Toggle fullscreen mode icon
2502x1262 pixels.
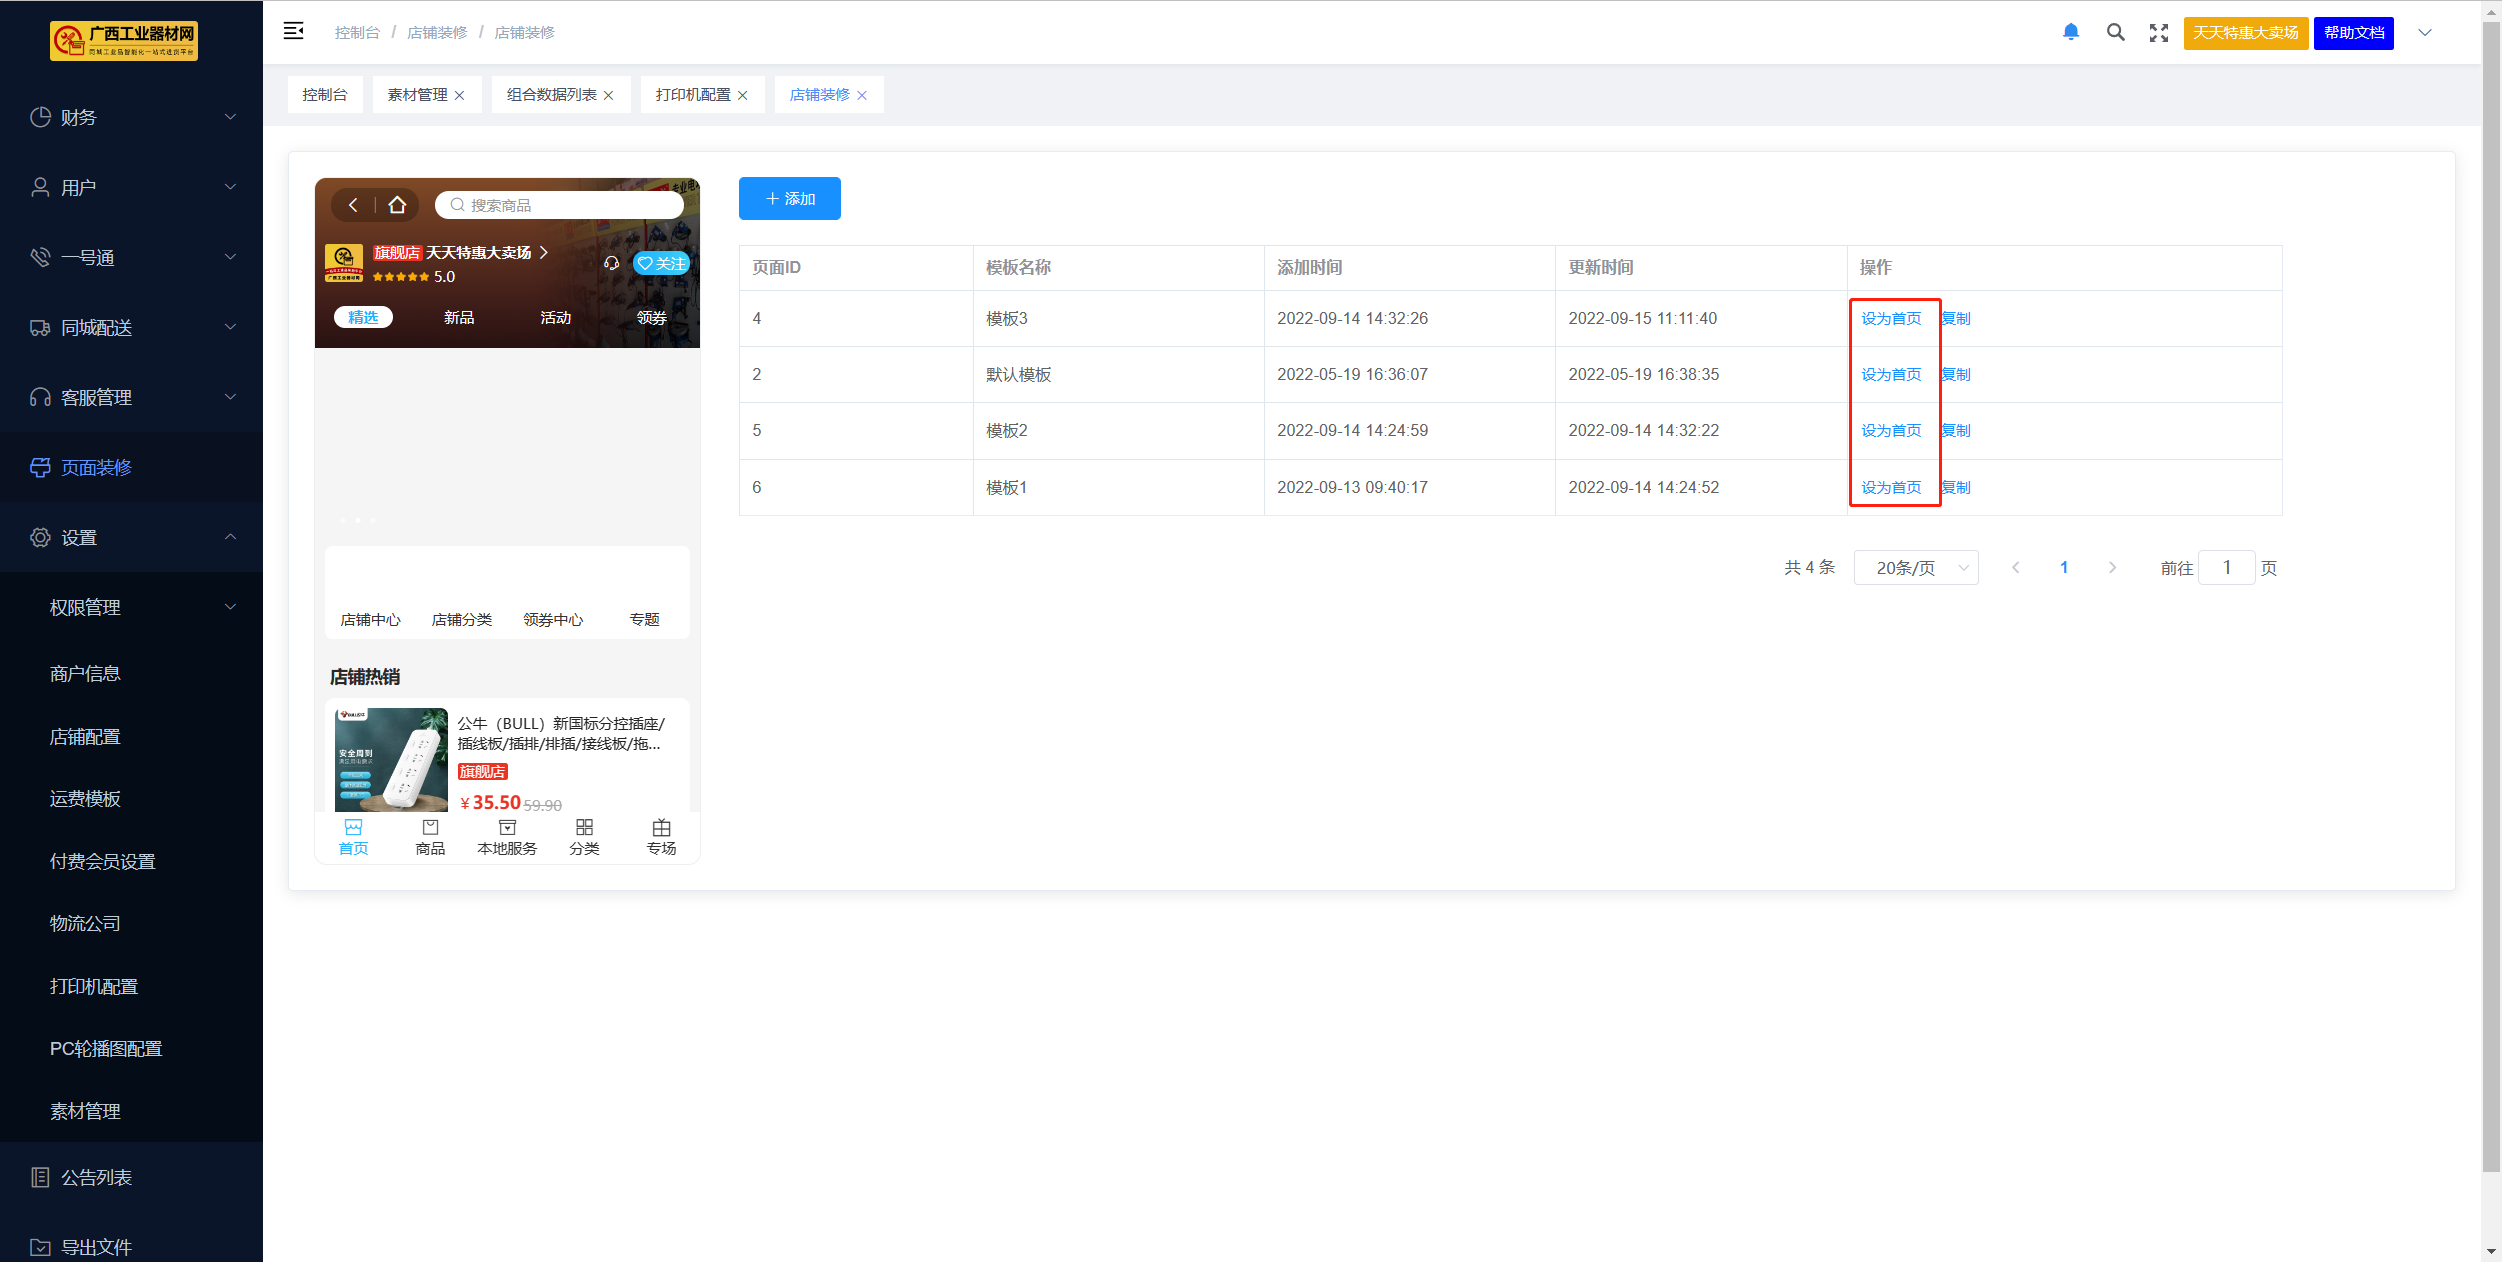(x=2158, y=33)
